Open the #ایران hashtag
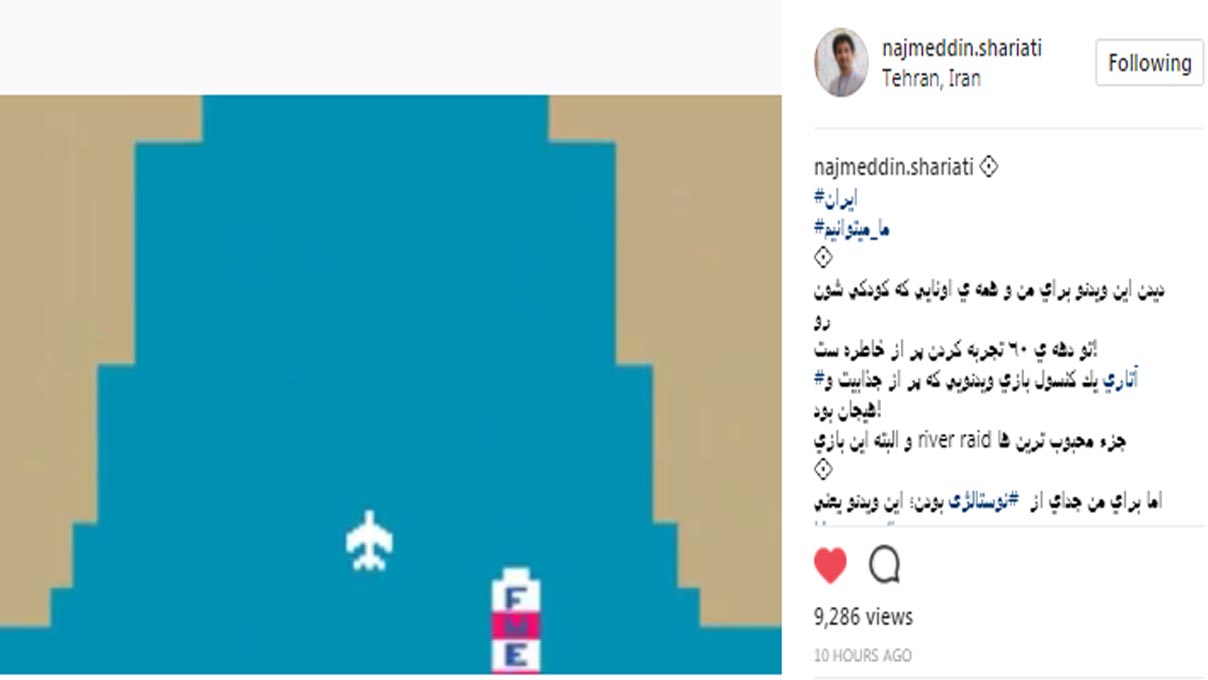 pyautogui.click(x=836, y=198)
